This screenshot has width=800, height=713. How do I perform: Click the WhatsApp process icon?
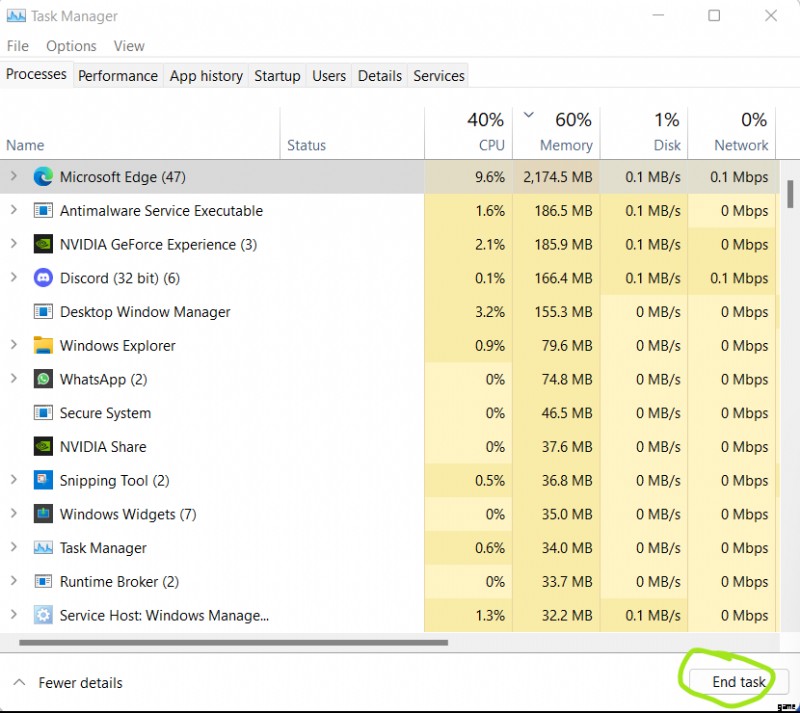pyautogui.click(x=43, y=379)
